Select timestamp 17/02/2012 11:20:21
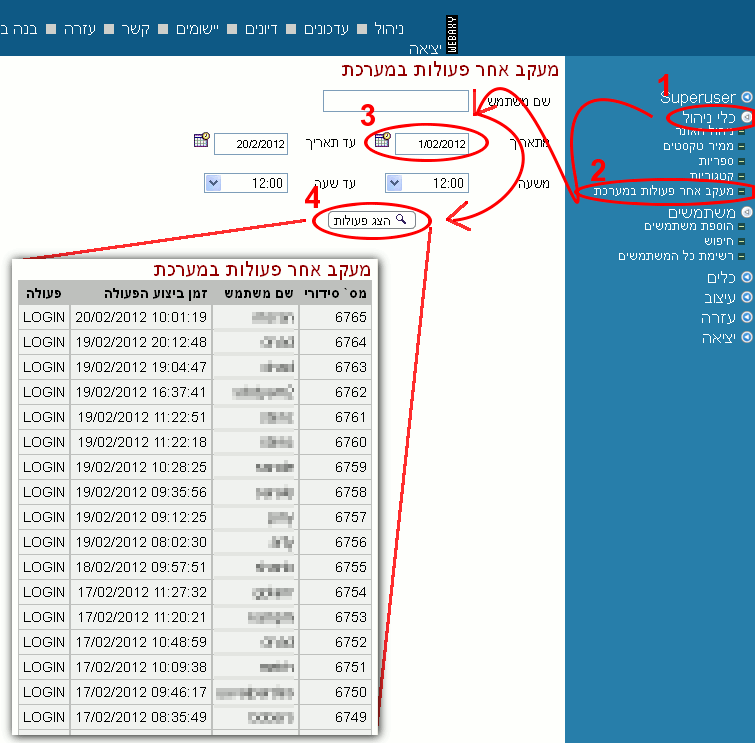 click(x=142, y=617)
